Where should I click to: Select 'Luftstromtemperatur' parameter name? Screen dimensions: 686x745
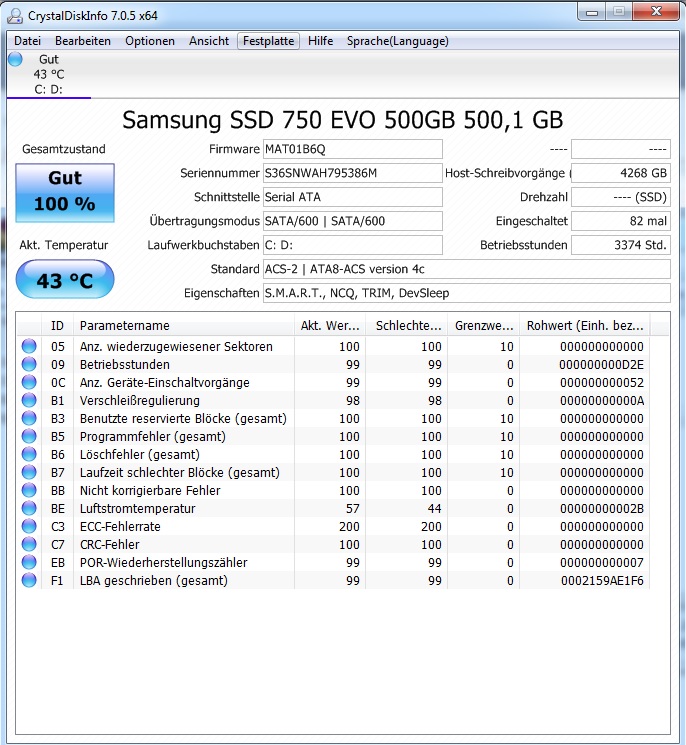[x=137, y=509]
